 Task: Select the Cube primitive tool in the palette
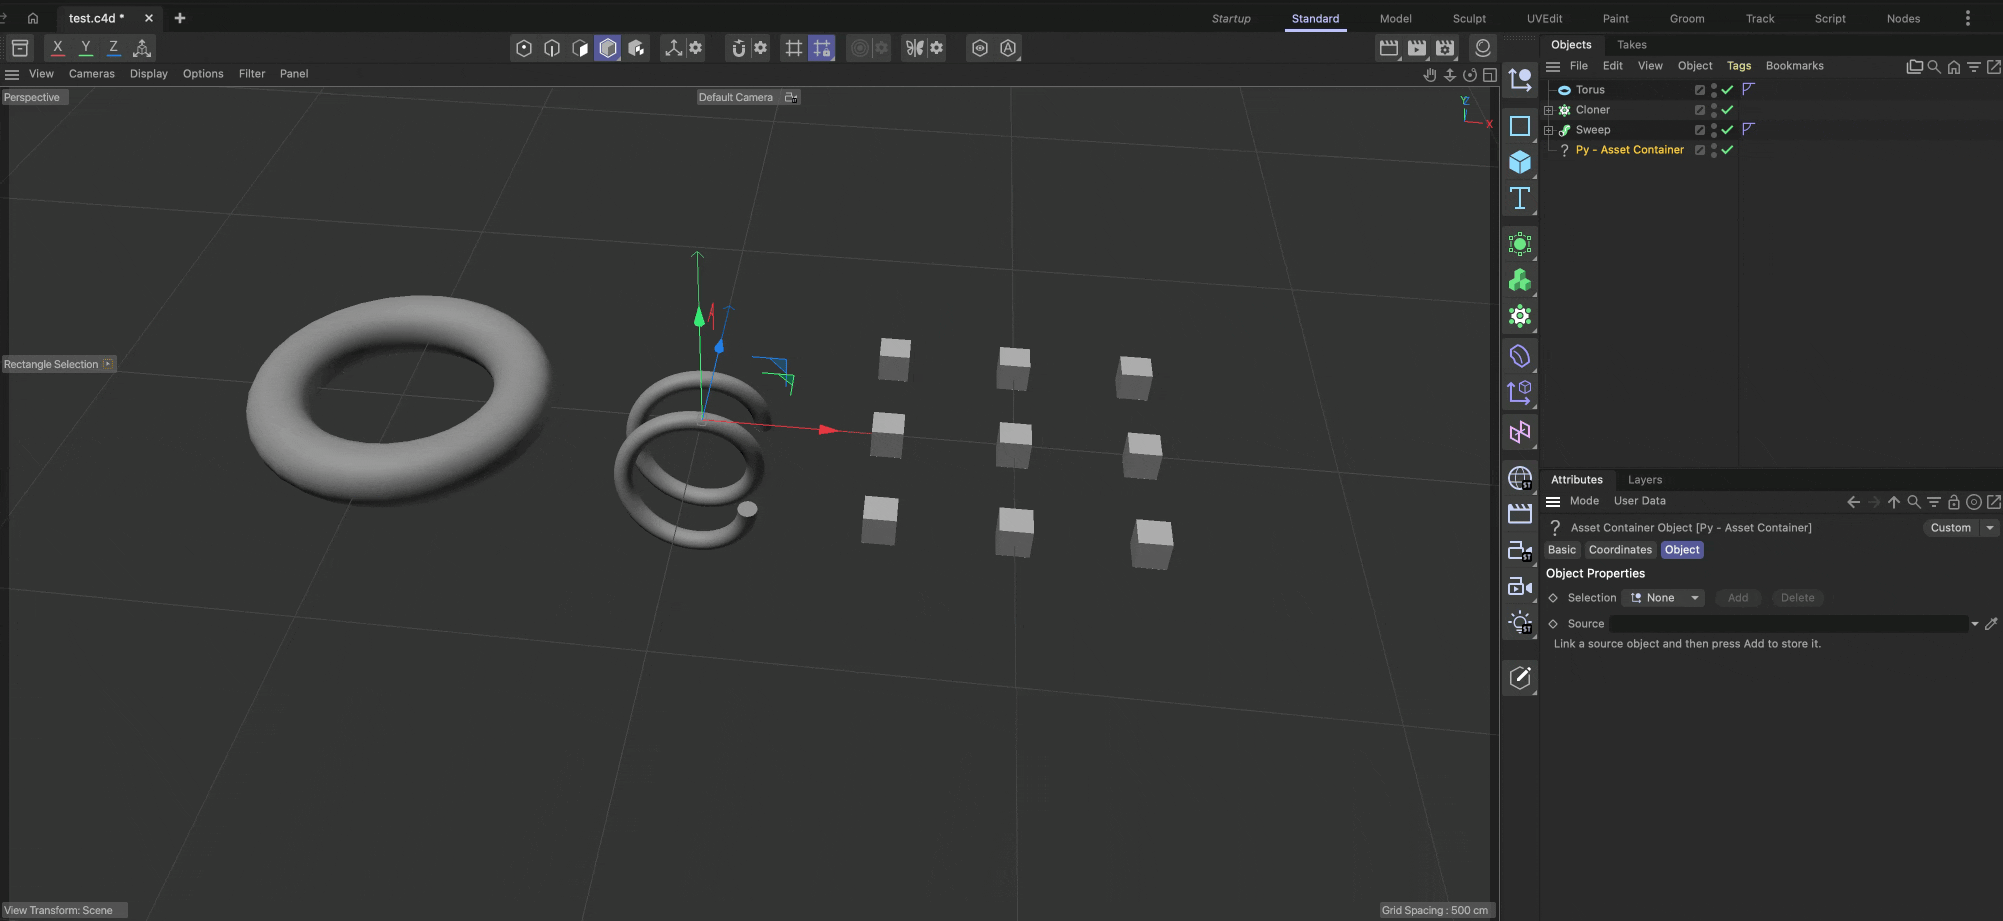click(x=1520, y=162)
